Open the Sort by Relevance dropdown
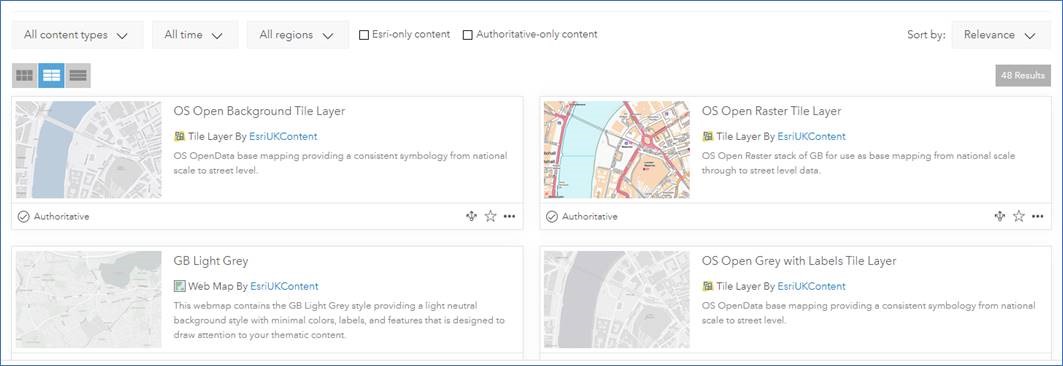Image resolution: width=1063 pixels, height=366 pixels. [1001, 35]
